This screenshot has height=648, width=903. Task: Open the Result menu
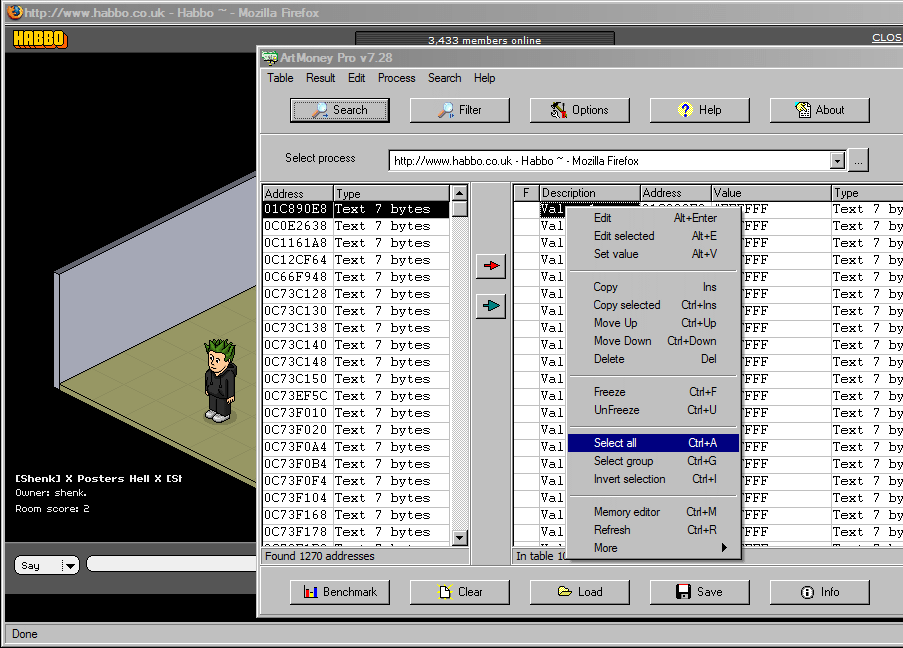(320, 78)
